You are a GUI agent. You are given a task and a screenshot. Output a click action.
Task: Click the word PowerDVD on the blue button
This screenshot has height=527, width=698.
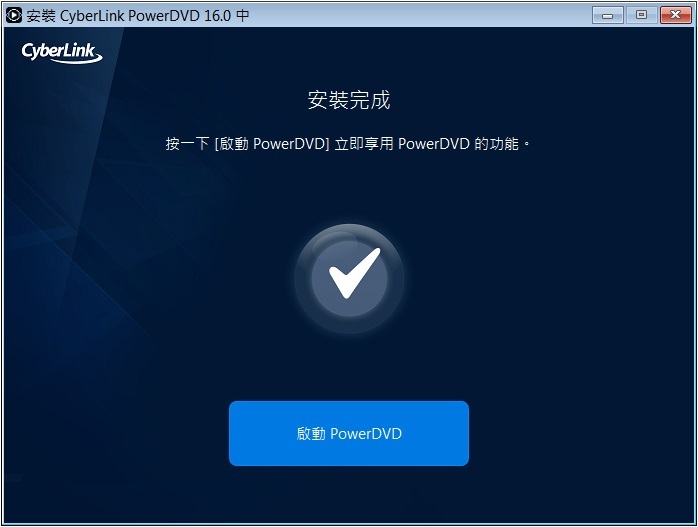click(366, 434)
